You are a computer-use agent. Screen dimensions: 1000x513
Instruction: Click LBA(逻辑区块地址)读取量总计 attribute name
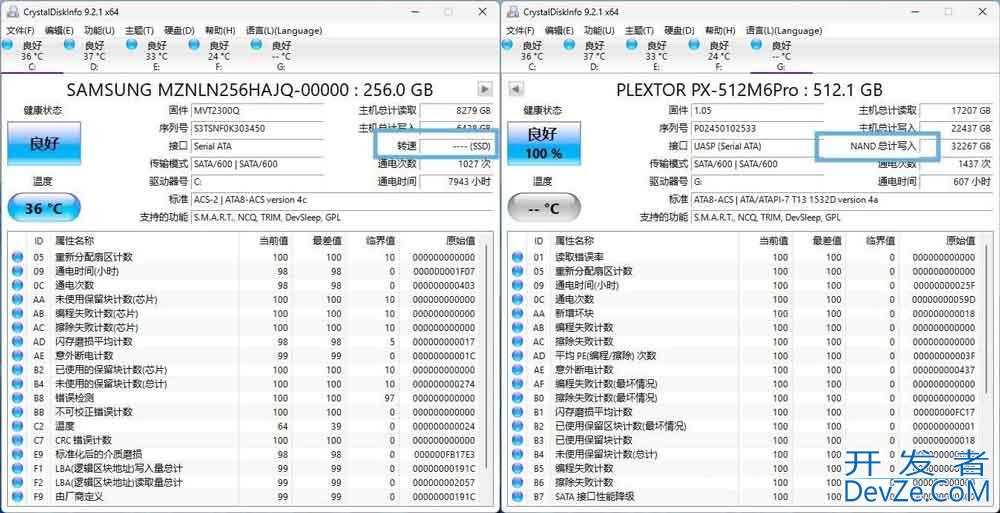pyautogui.click(x=119, y=482)
